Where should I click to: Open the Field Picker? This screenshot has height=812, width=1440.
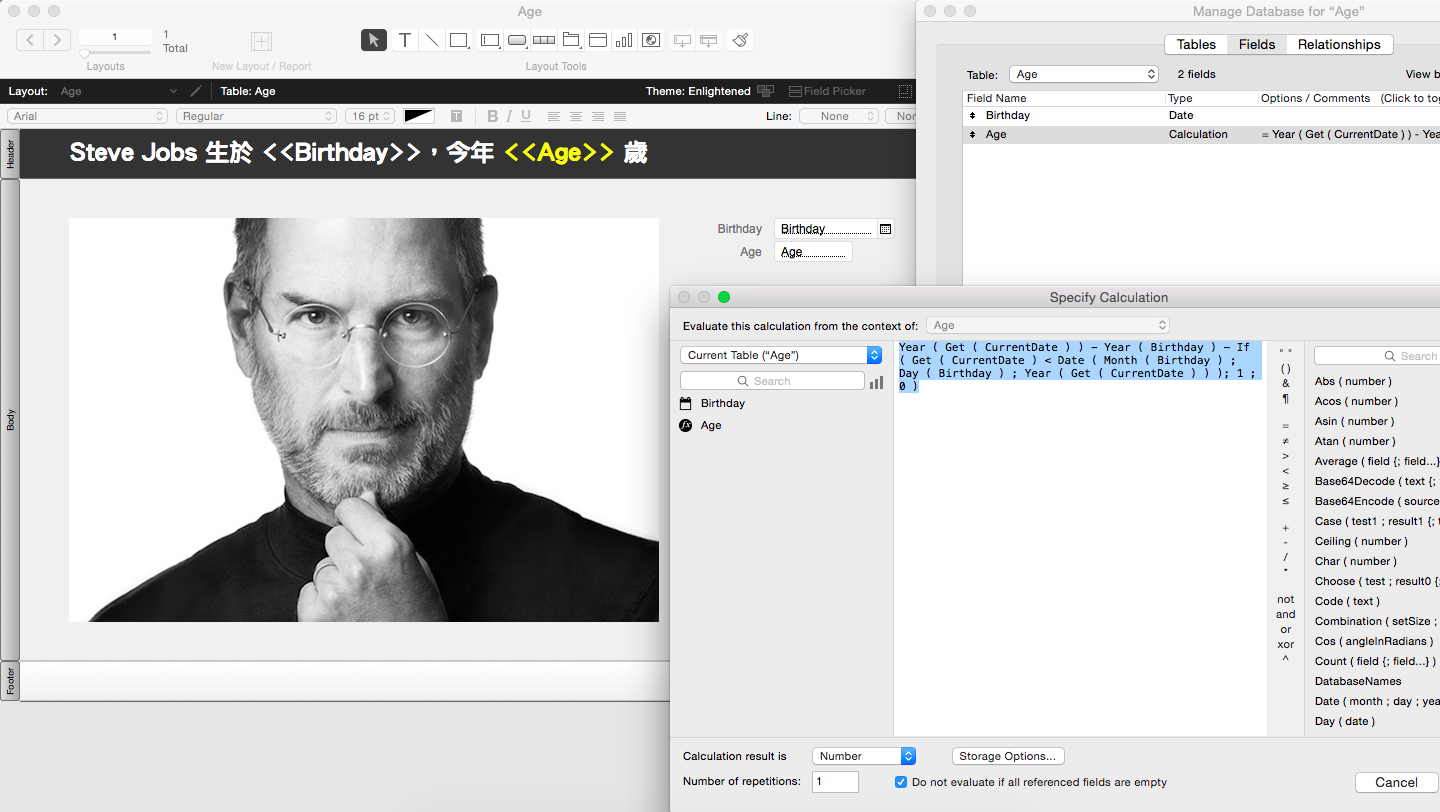827,91
